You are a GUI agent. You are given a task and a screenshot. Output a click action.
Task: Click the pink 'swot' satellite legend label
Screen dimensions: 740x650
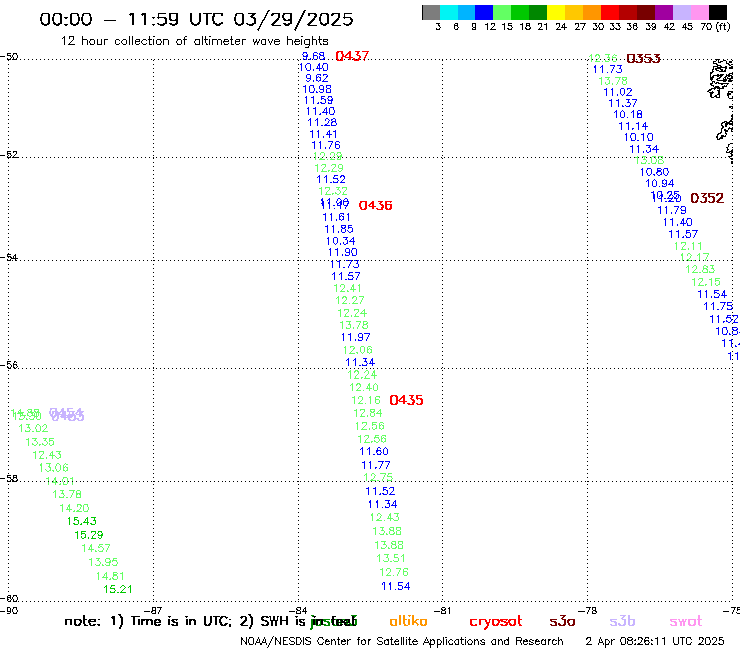coord(686,622)
